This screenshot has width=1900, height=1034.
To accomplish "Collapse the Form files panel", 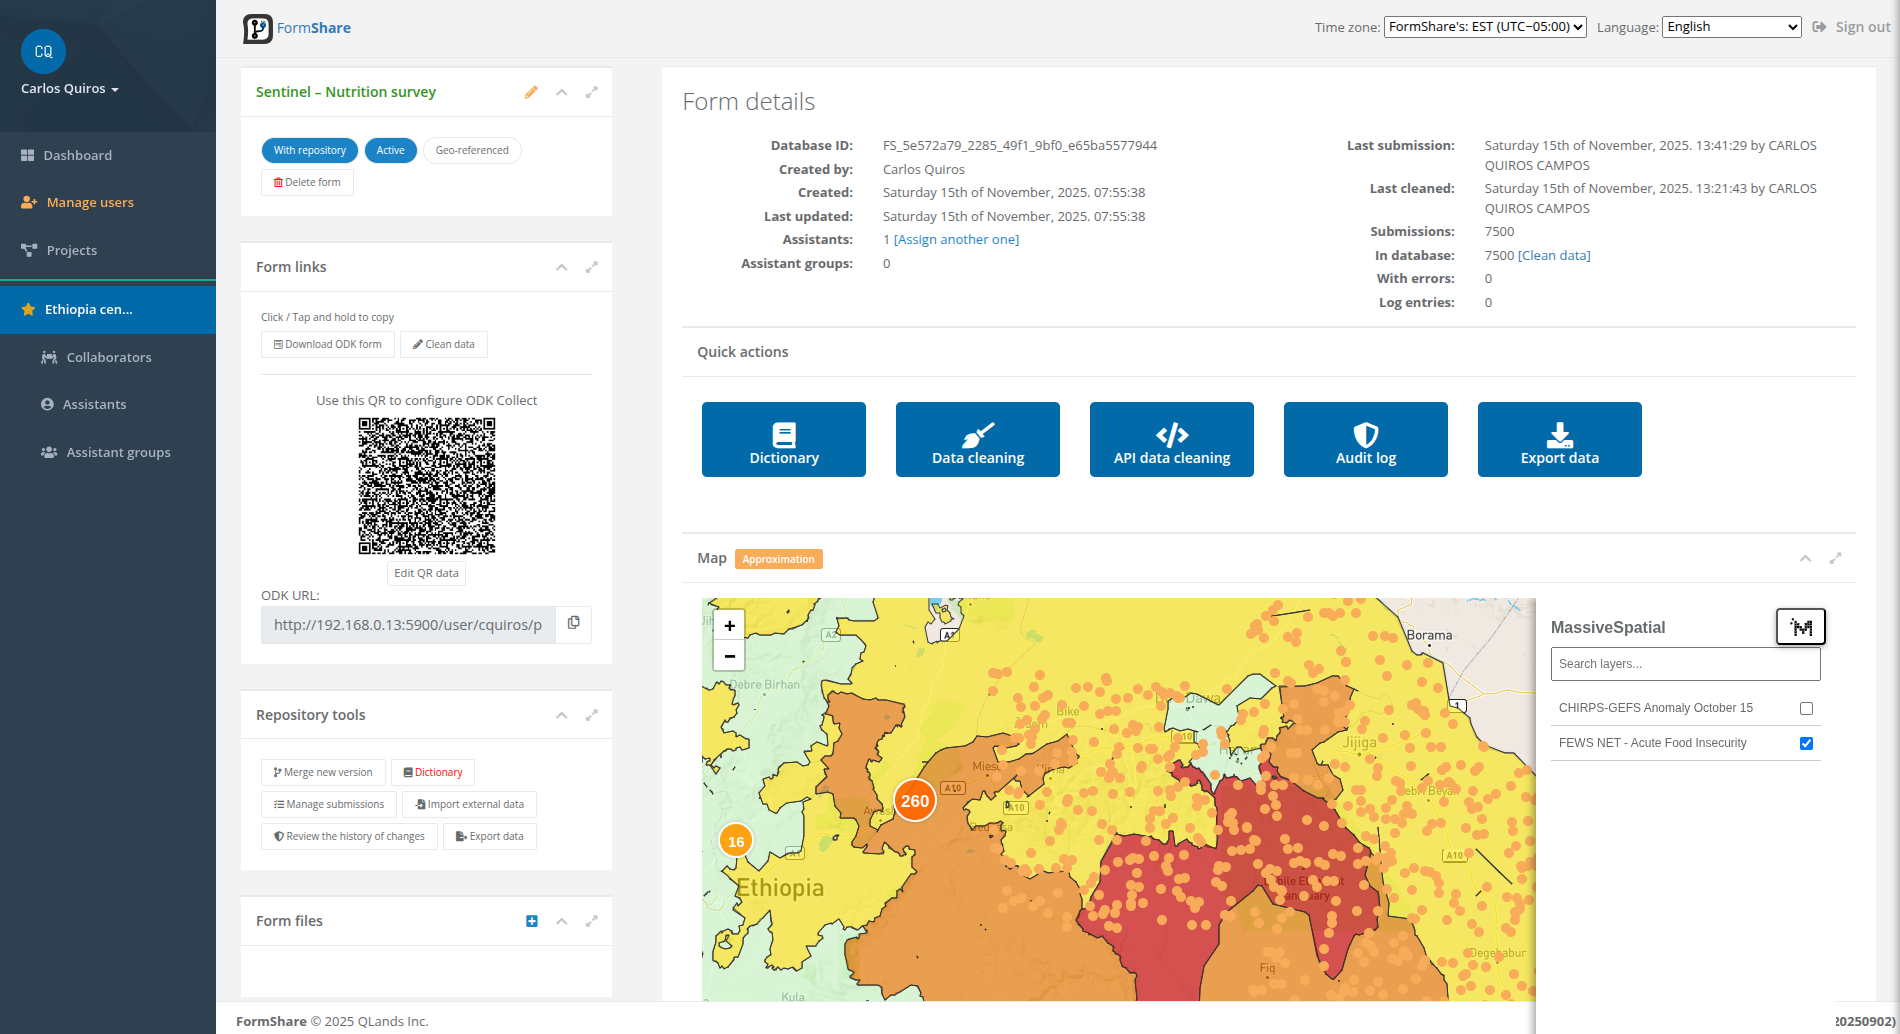I will 562,921.
